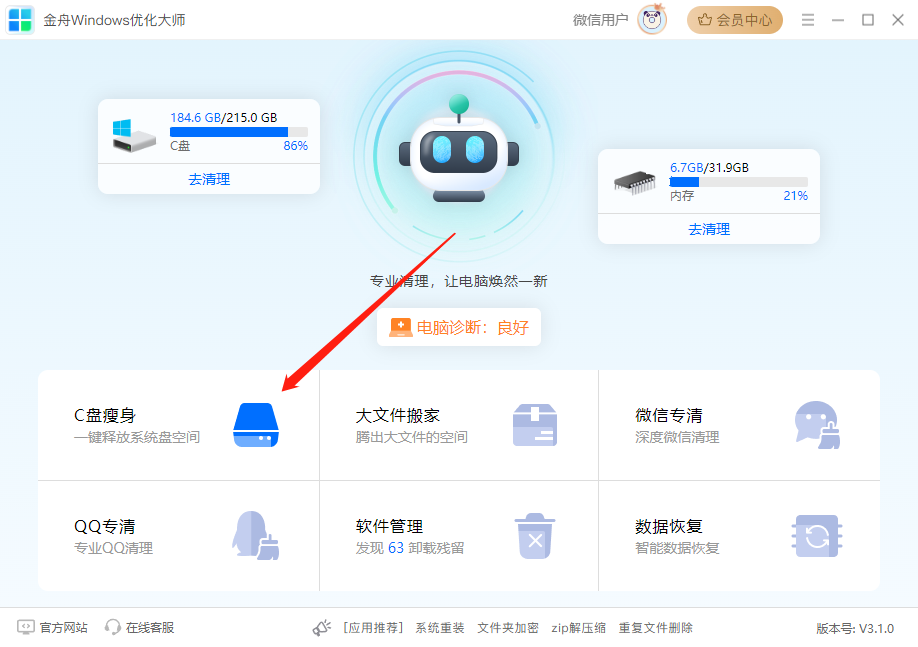Screen dimensions: 918x647
Task: Open the 官方网站 link
Action: point(63,628)
